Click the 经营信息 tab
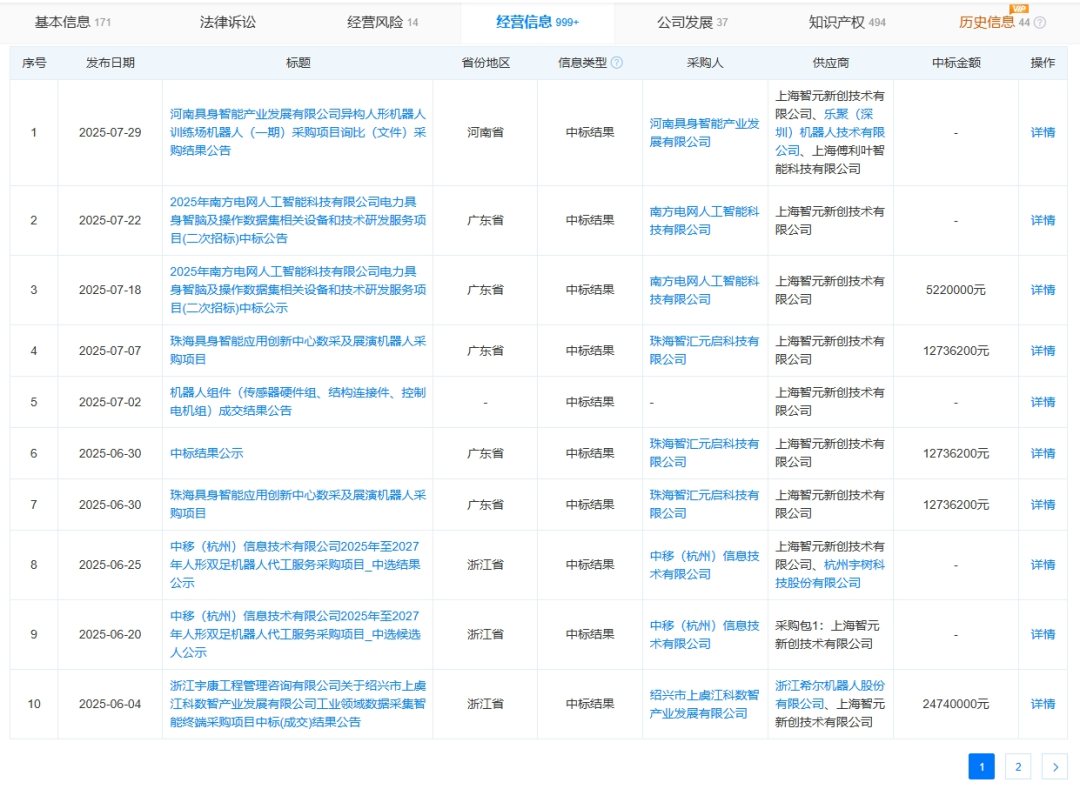Viewport: 1080px width, 789px height. [537, 23]
